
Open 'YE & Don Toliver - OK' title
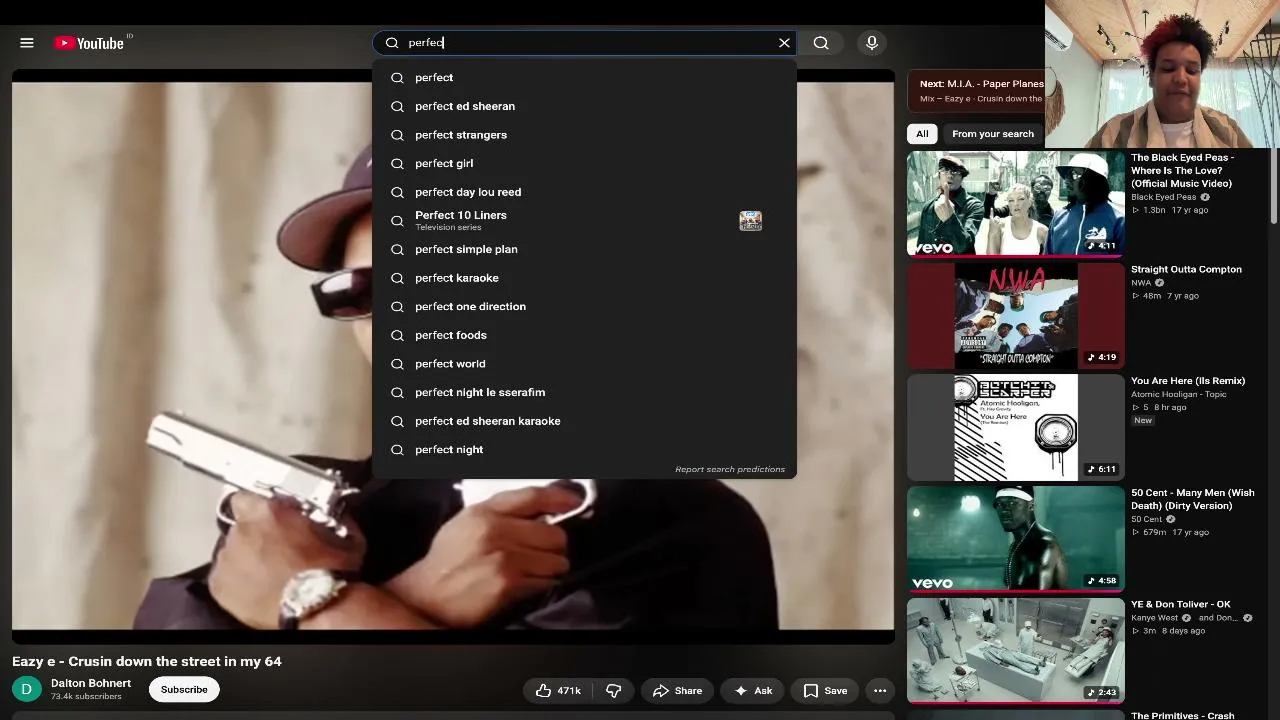pos(1181,604)
